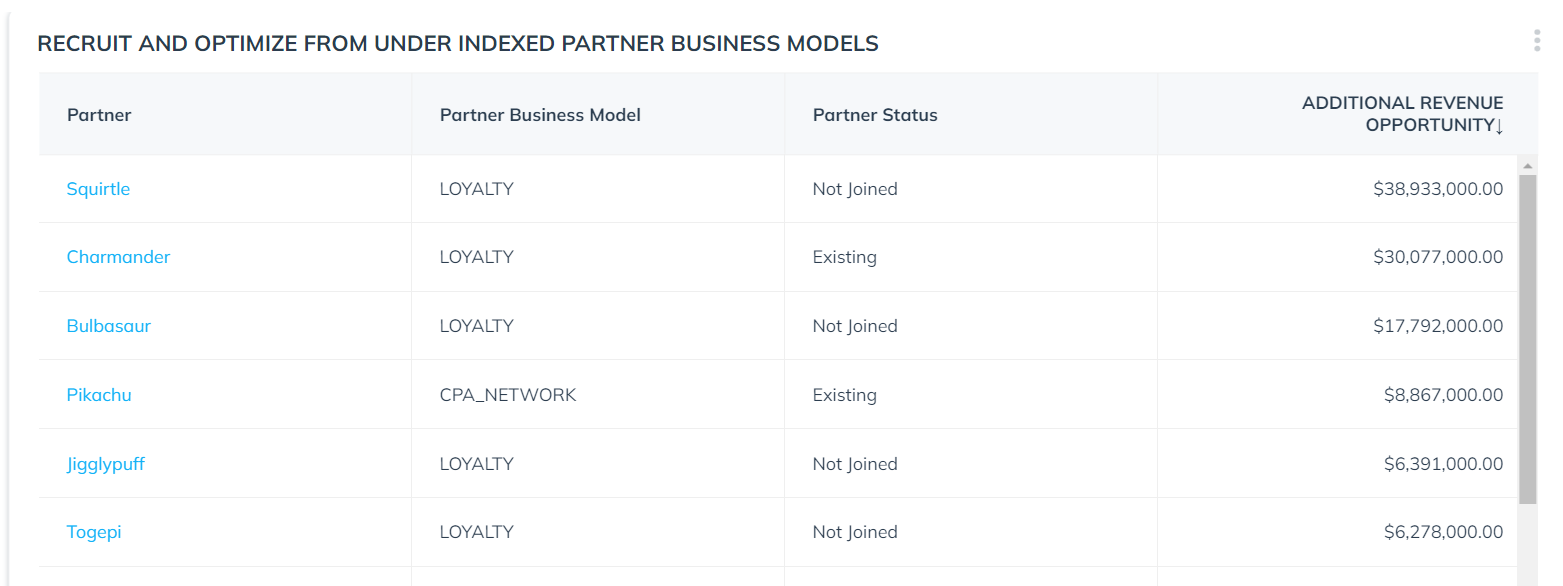1563x586 pixels.
Task: Click the vertical scrollbar thumb
Action: (x=1527, y=340)
